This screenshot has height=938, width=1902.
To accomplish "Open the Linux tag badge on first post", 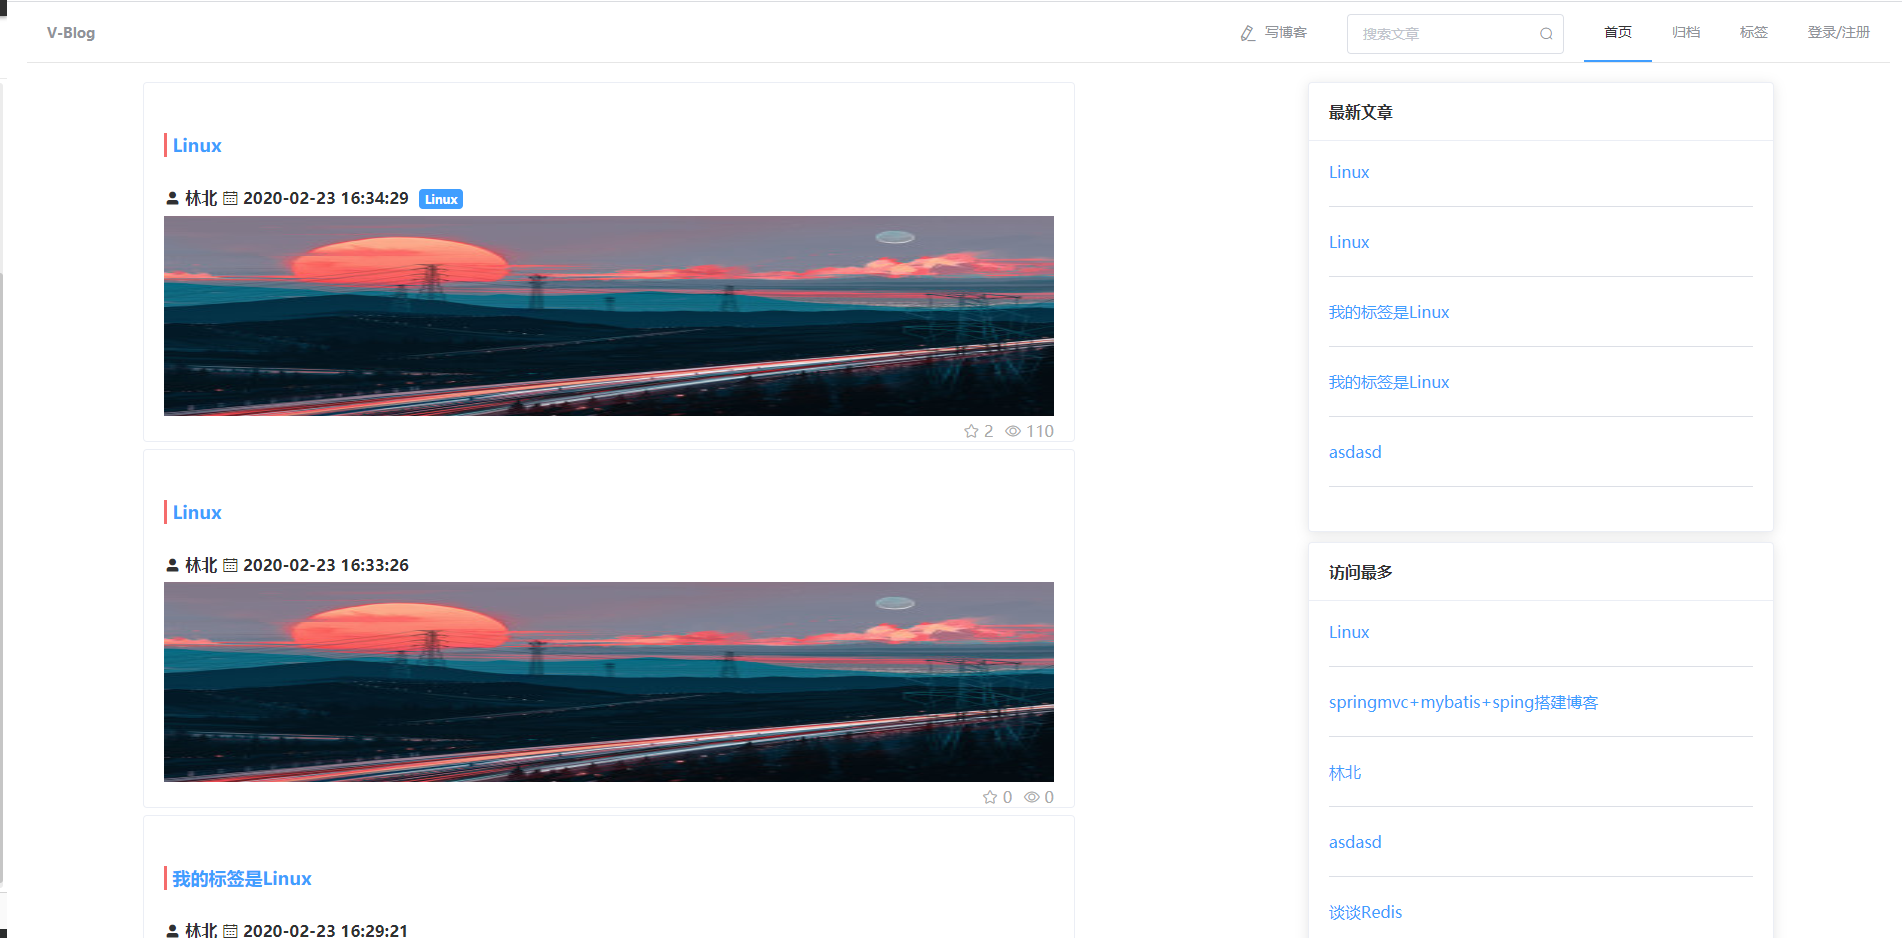I will pos(440,198).
